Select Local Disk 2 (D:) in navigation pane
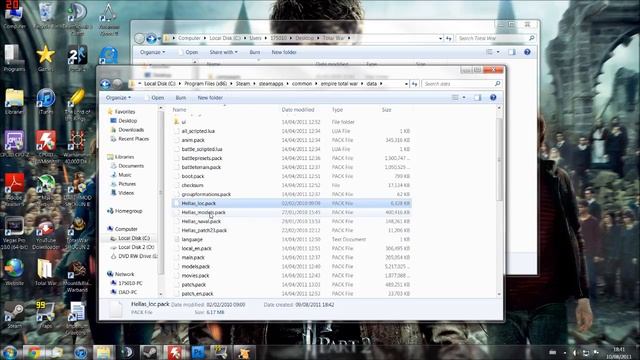Viewport: 640px width, 360px height. pyautogui.click(x=136, y=247)
